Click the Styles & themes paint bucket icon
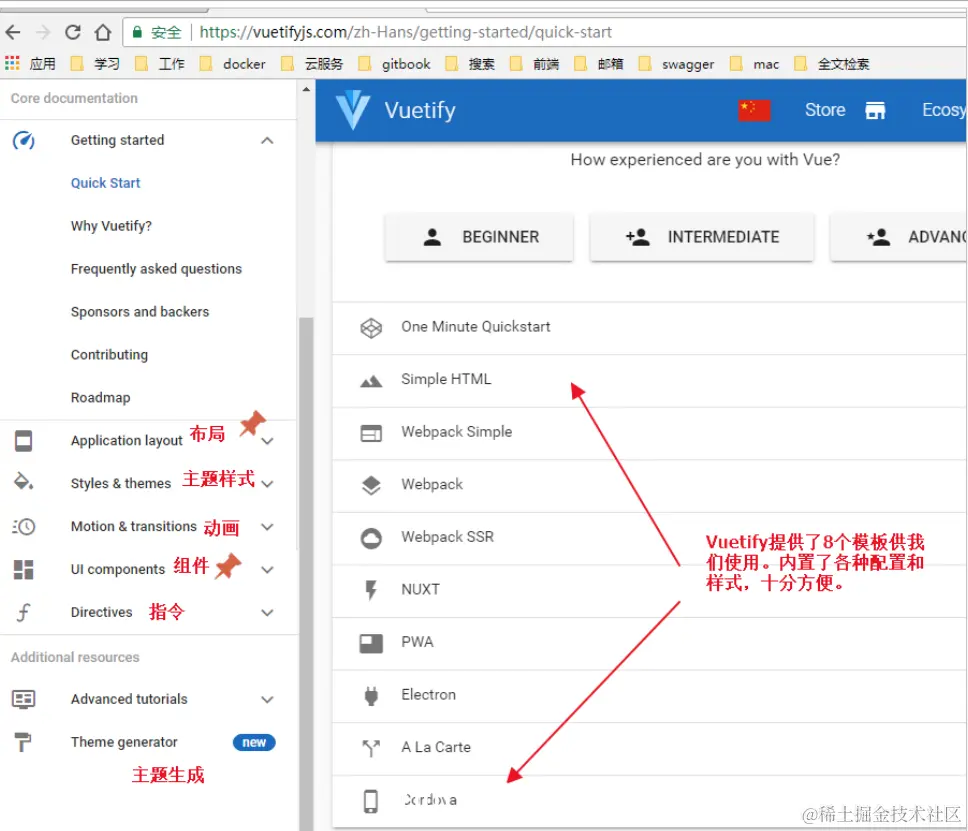Viewport: 968px width, 831px height. 23,482
